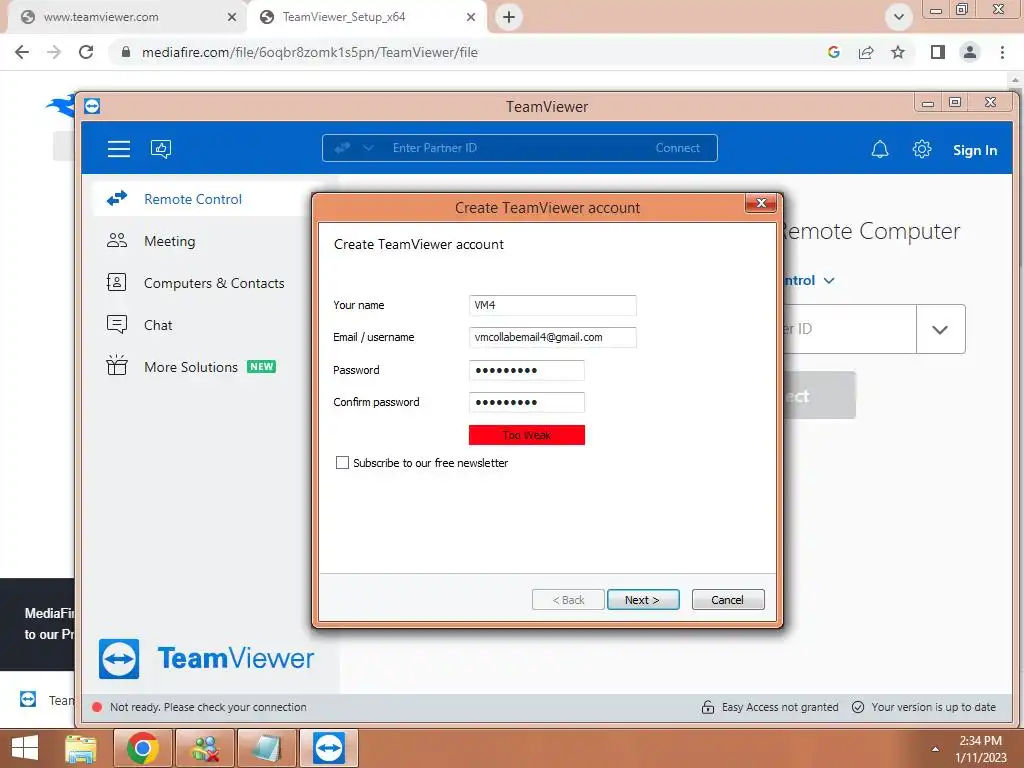
Task: Open the Chrome profile icon
Action: point(970,52)
